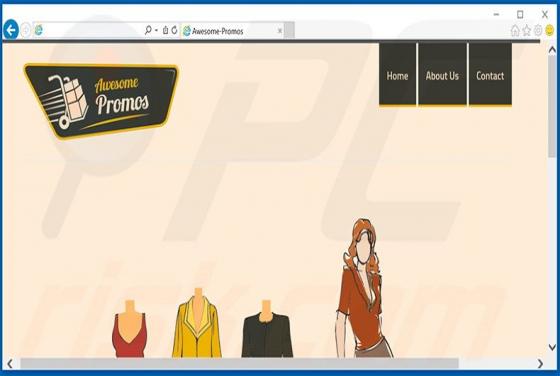Click the browser Back arrow button
This screenshot has height=376, width=560.
coord(11,30)
